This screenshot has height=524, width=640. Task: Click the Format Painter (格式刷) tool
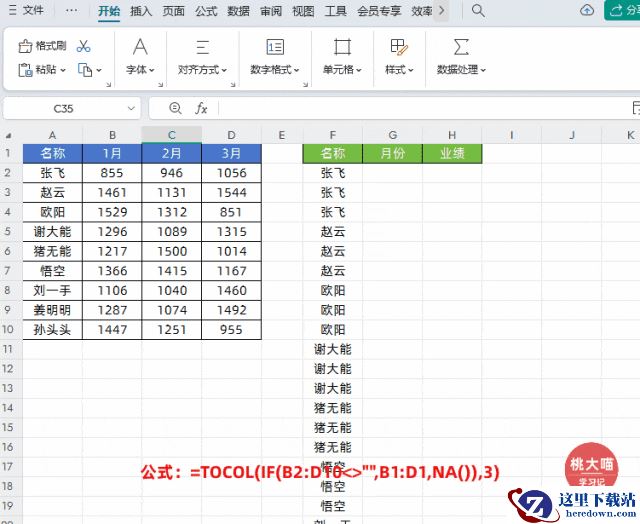pos(43,47)
